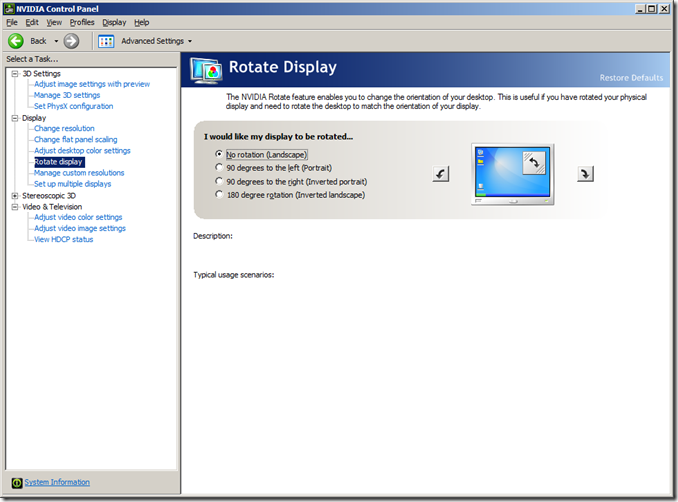Collapse the Video & Television tree node

click(x=15, y=207)
